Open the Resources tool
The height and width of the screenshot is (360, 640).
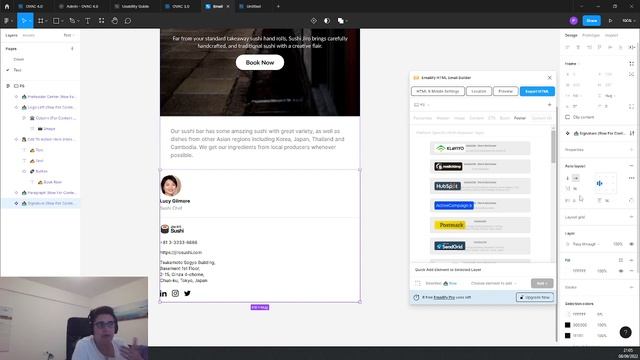point(101,21)
